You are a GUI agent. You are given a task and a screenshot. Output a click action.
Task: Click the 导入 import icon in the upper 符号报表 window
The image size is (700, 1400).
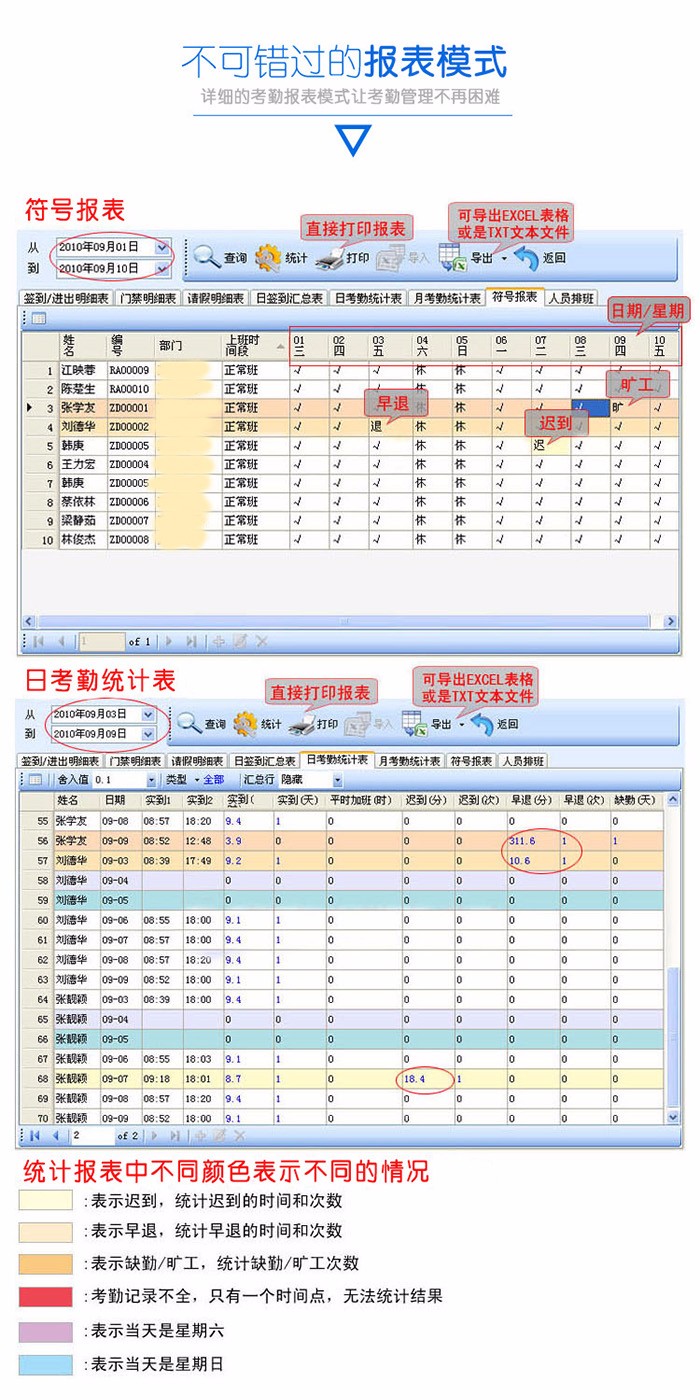coord(391,257)
